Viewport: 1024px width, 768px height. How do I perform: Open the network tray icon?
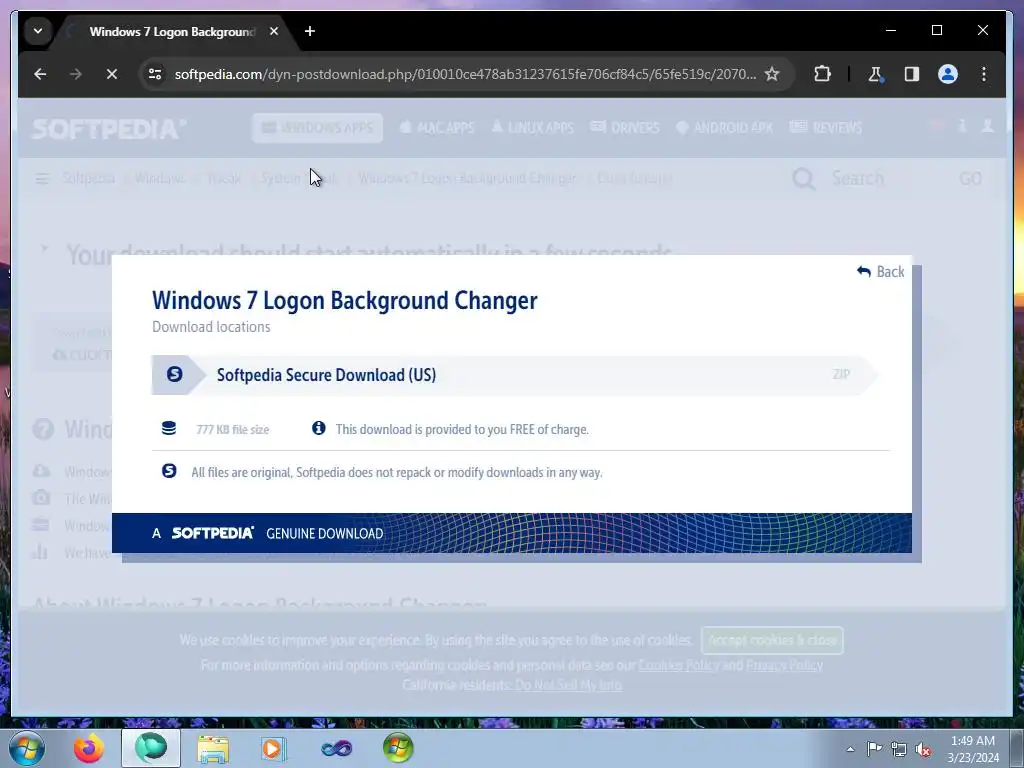click(x=899, y=749)
